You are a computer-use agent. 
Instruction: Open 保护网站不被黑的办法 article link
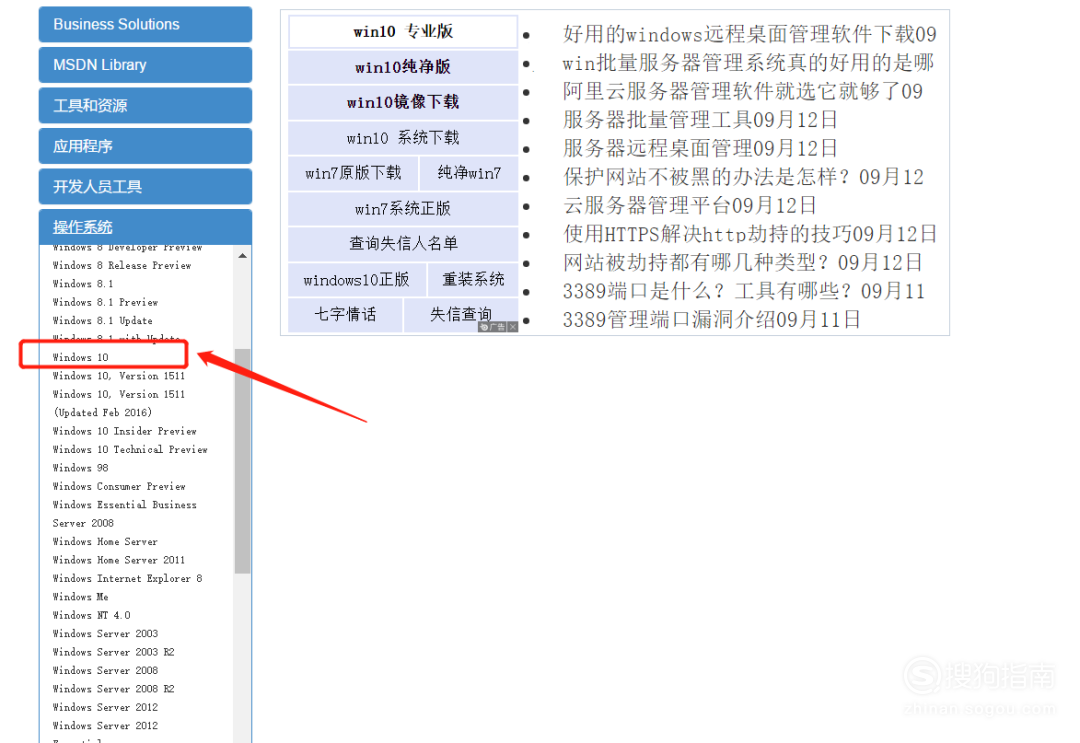[x=743, y=177]
